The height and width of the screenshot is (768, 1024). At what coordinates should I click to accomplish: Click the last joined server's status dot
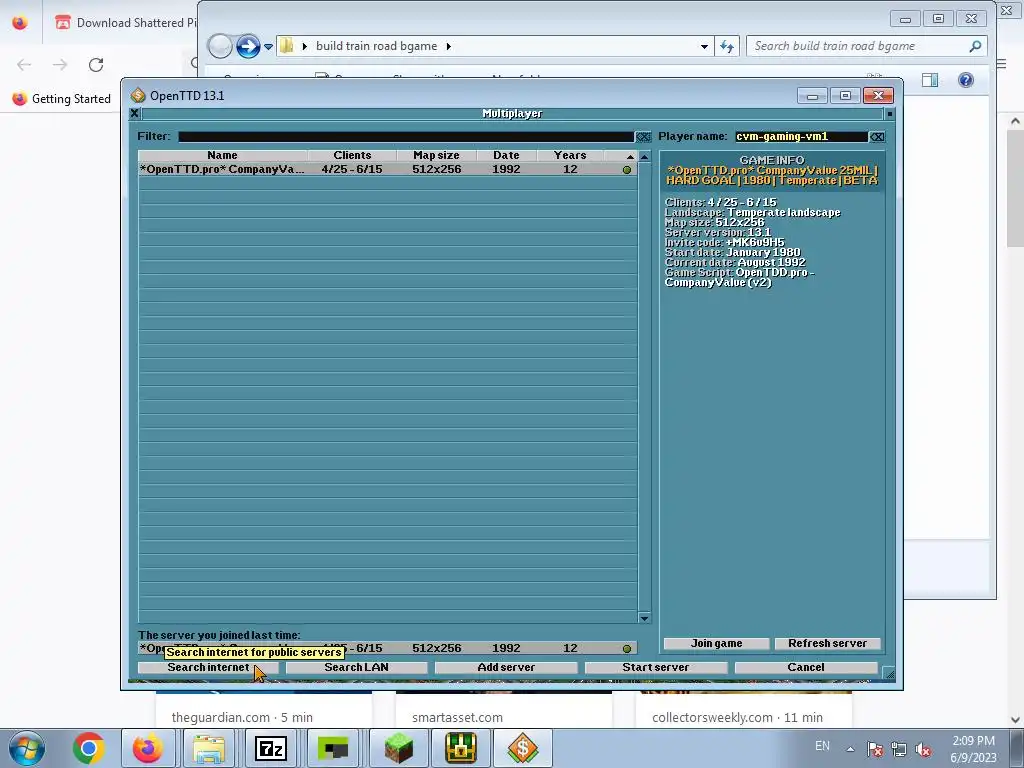(x=627, y=648)
